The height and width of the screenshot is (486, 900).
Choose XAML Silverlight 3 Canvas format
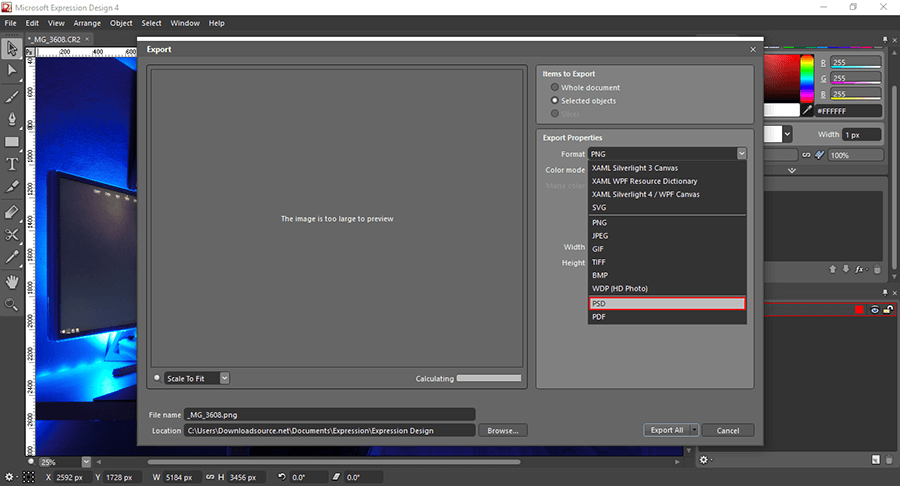click(x=667, y=168)
